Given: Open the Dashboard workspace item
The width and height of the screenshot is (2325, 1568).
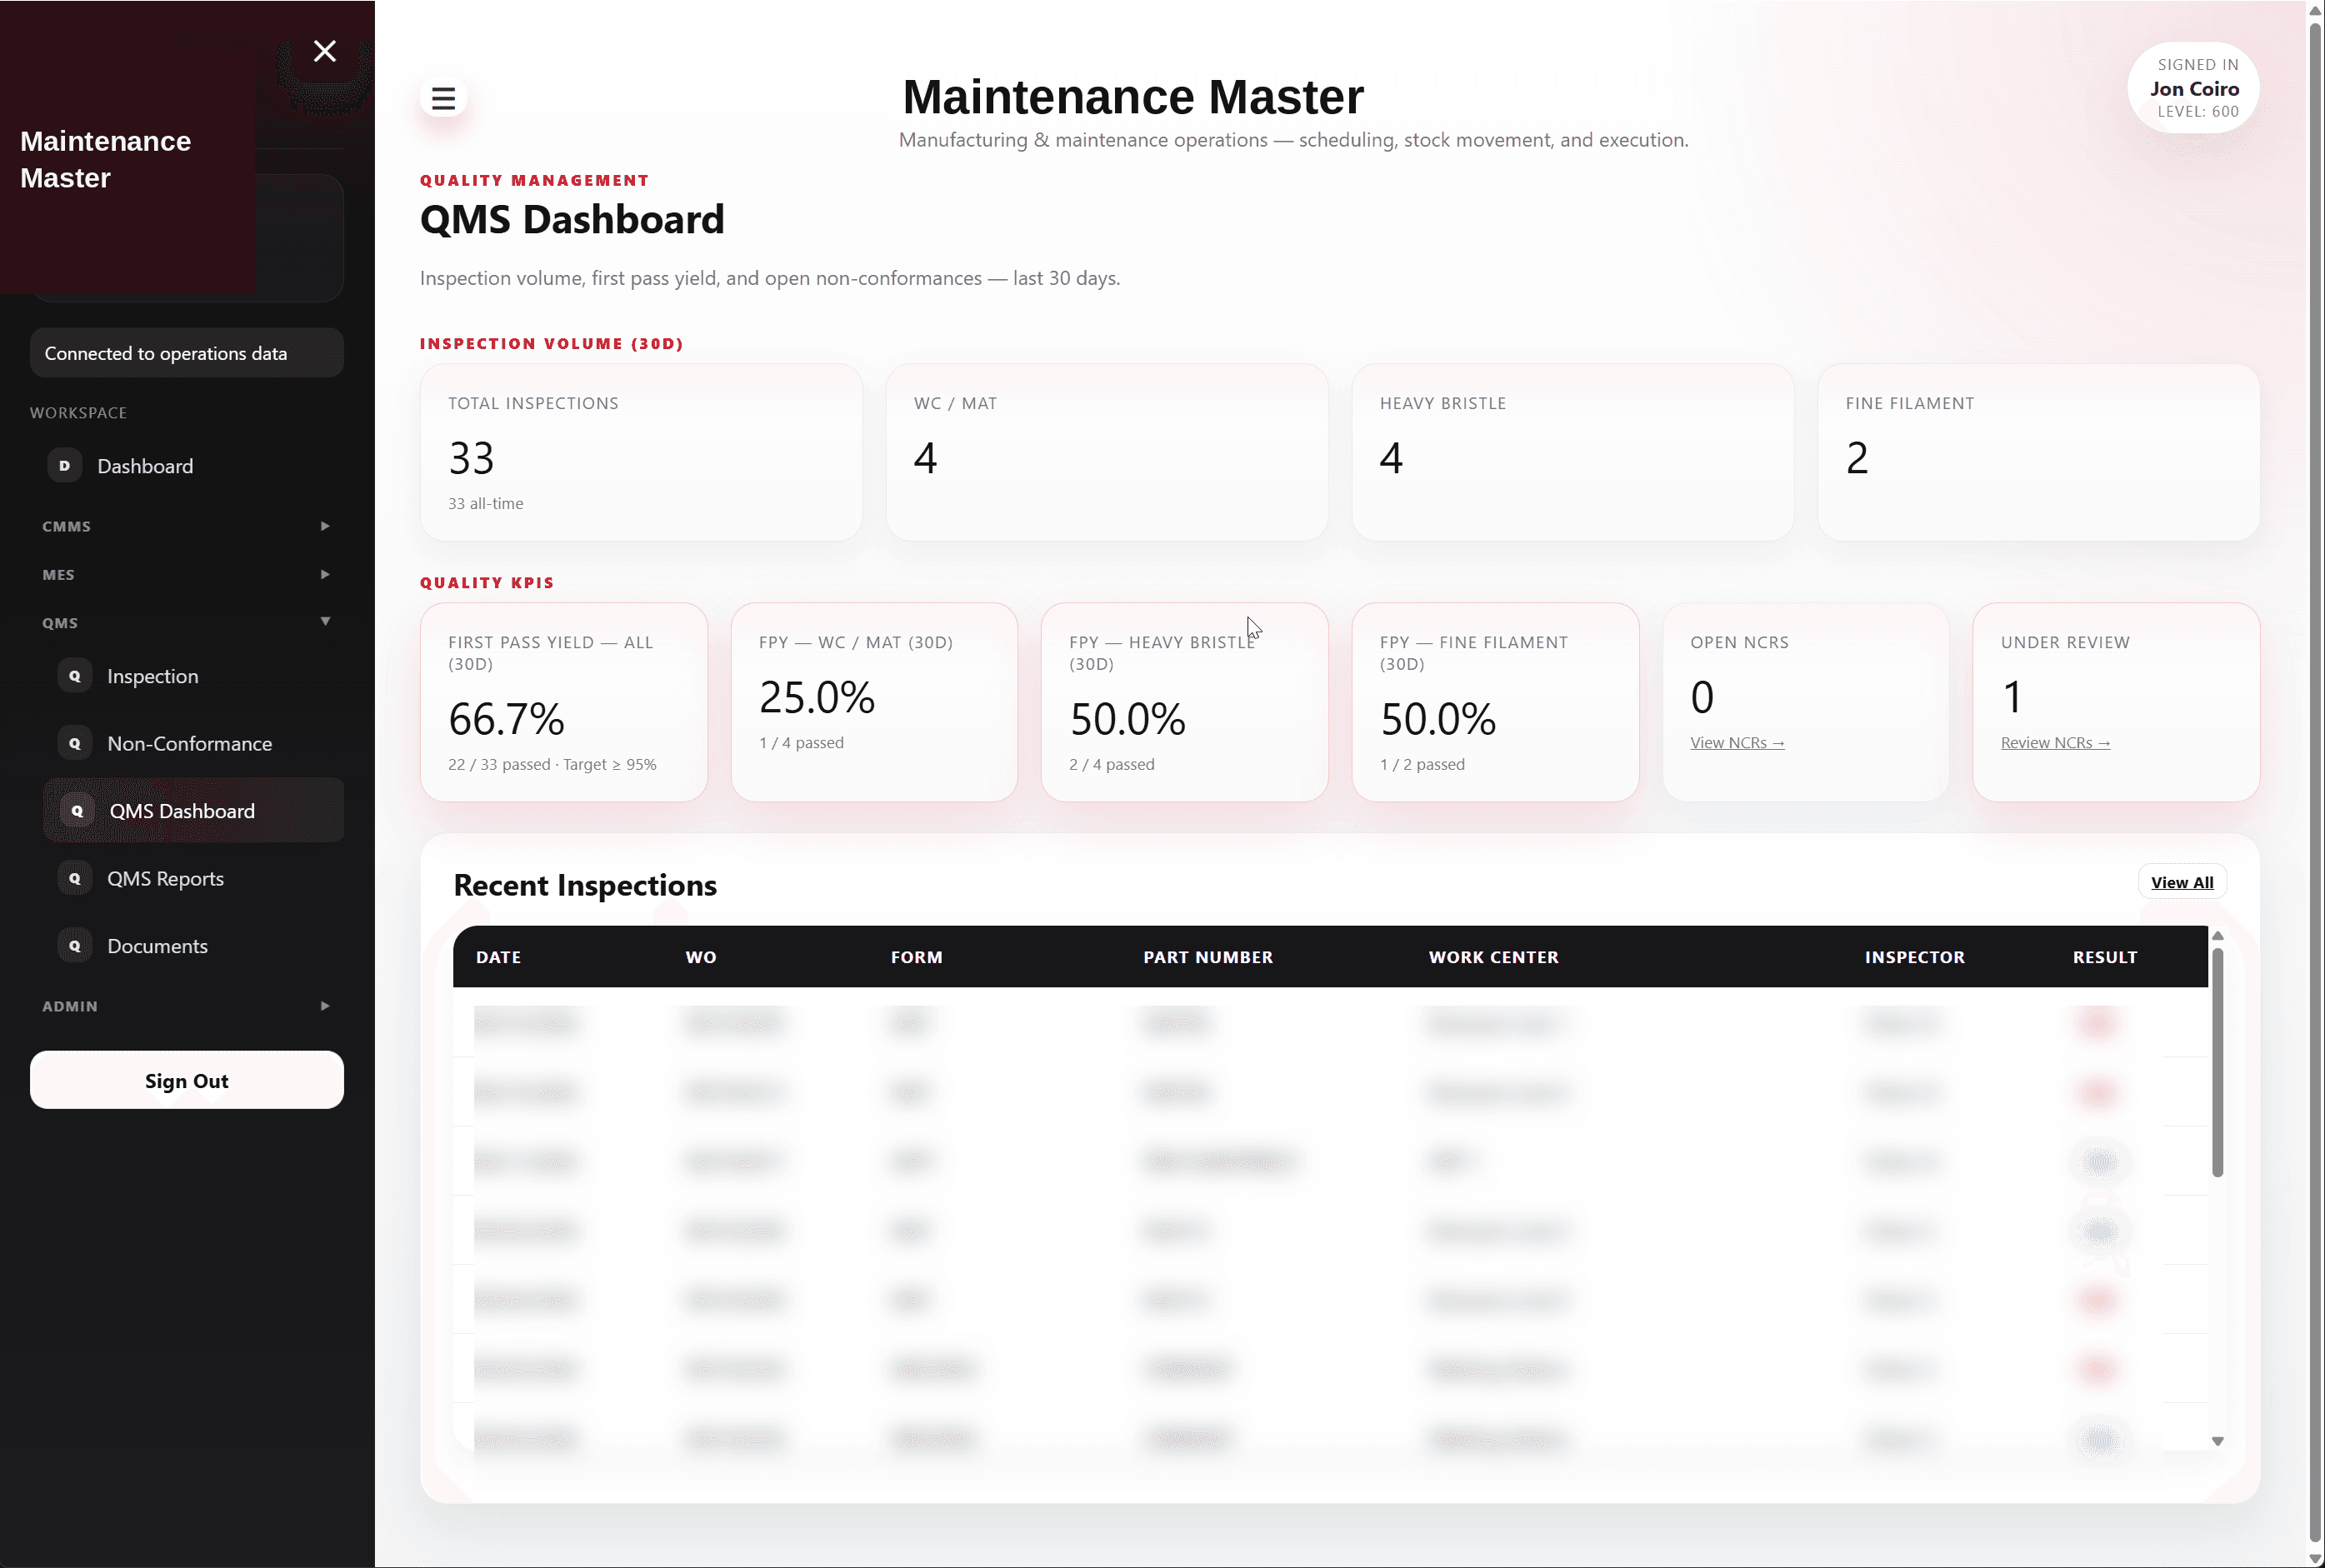Looking at the screenshot, I should click(187, 466).
